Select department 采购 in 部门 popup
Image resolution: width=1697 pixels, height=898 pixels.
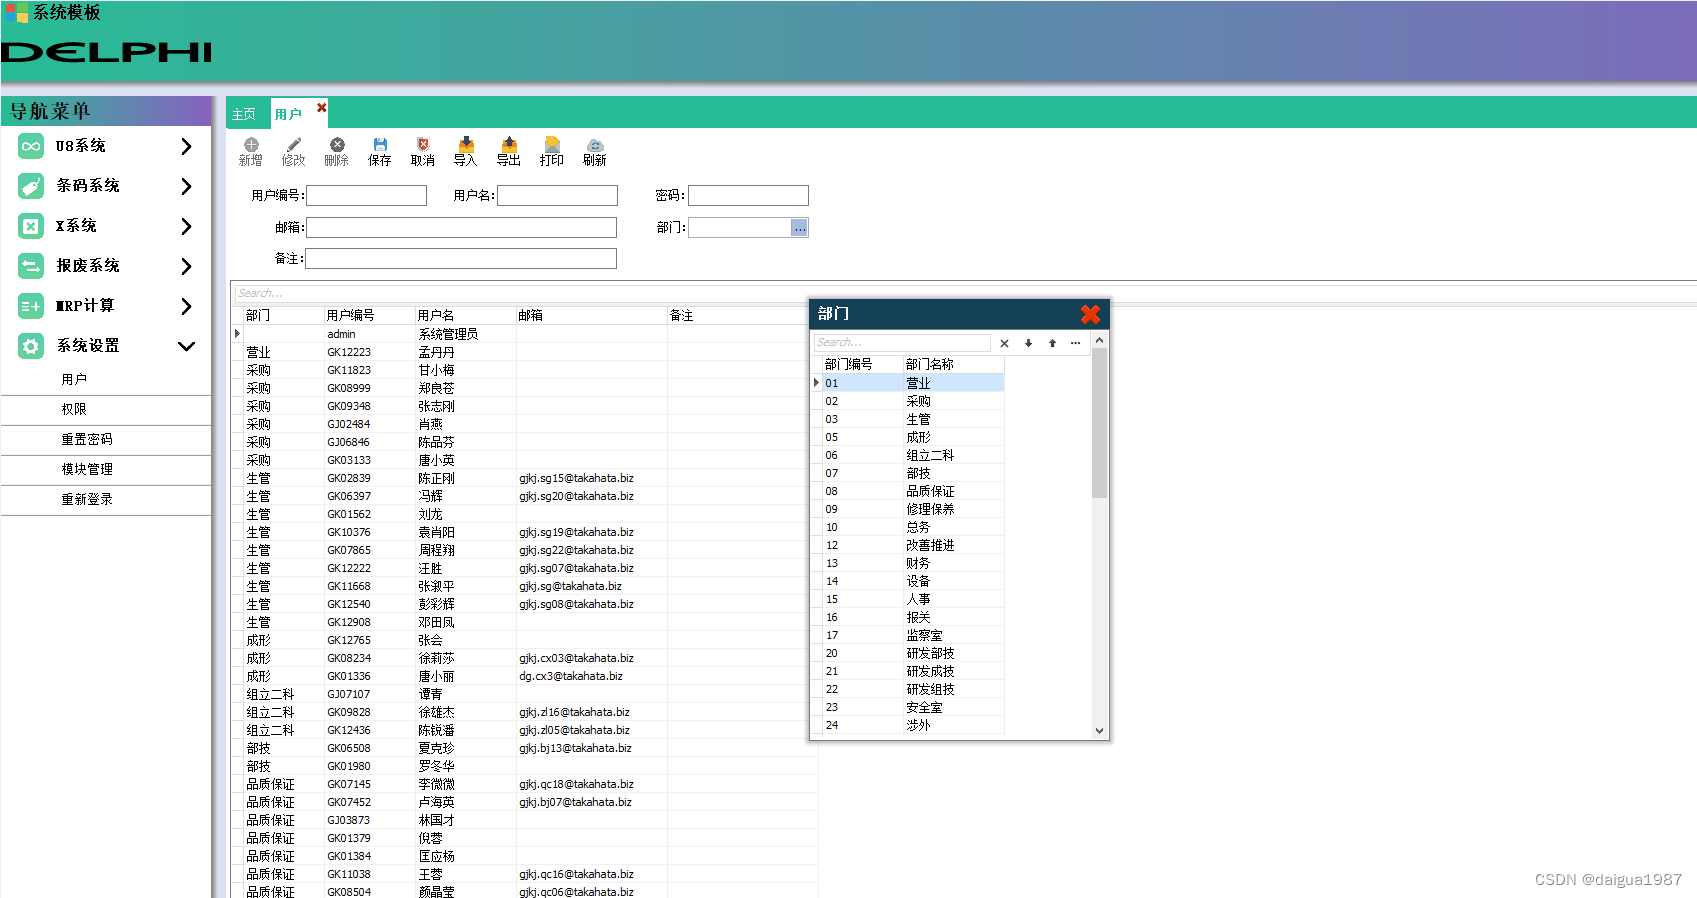[913, 401]
